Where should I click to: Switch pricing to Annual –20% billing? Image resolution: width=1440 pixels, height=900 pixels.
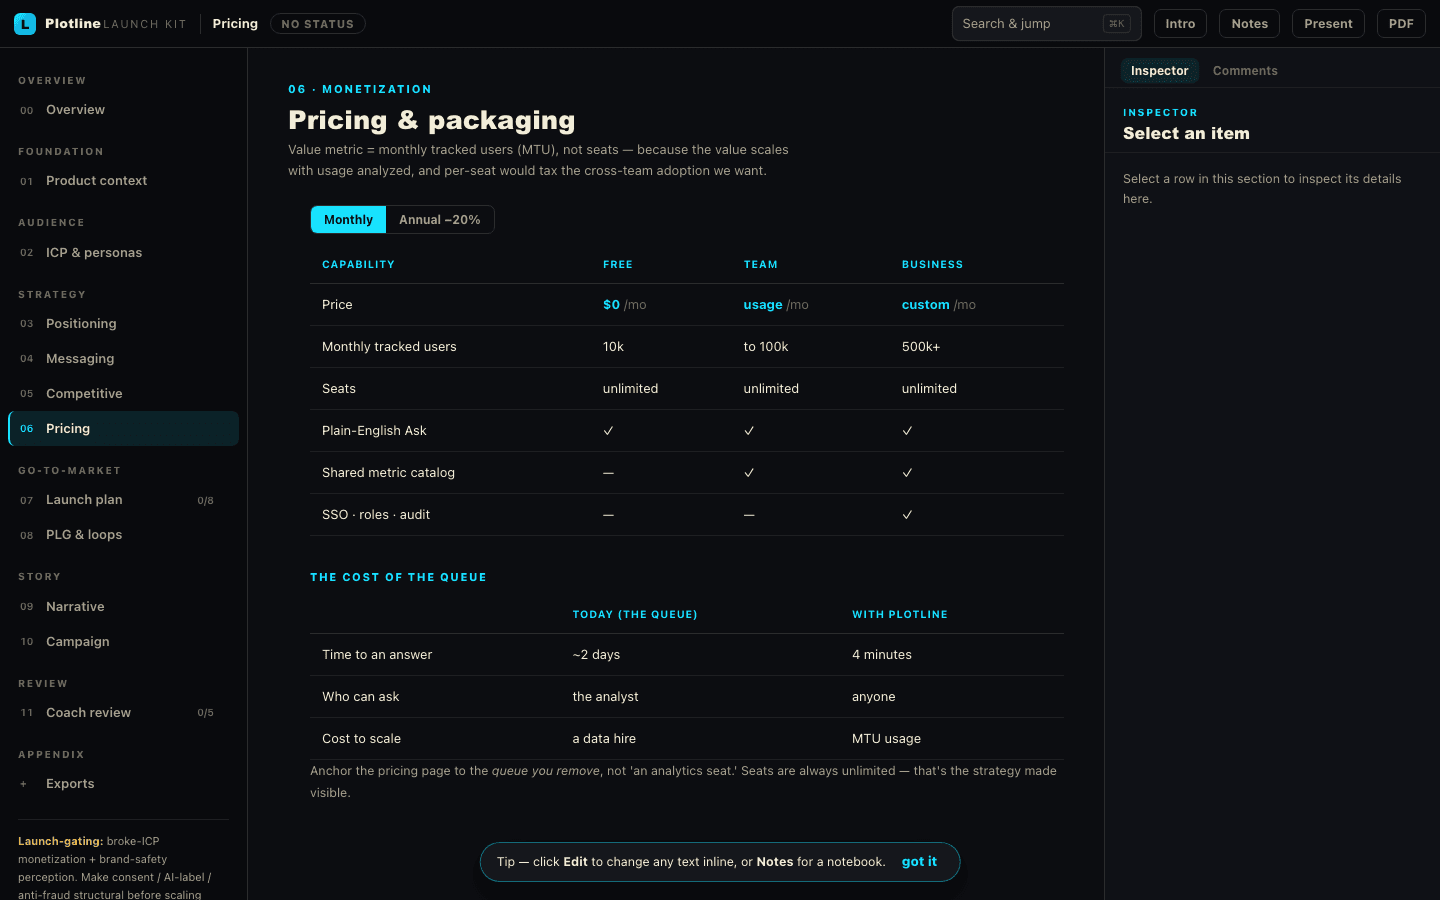click(440, 220)
